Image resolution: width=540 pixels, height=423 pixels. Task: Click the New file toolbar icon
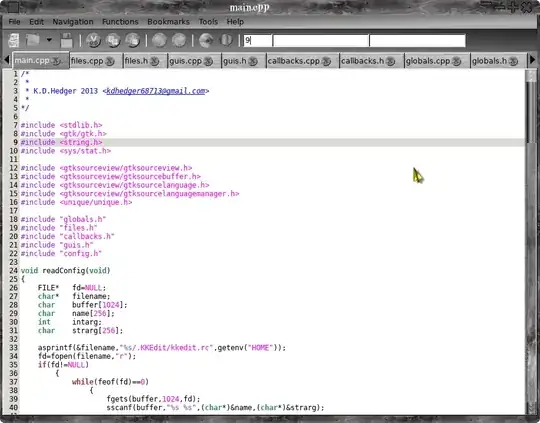tap(14, 40)
